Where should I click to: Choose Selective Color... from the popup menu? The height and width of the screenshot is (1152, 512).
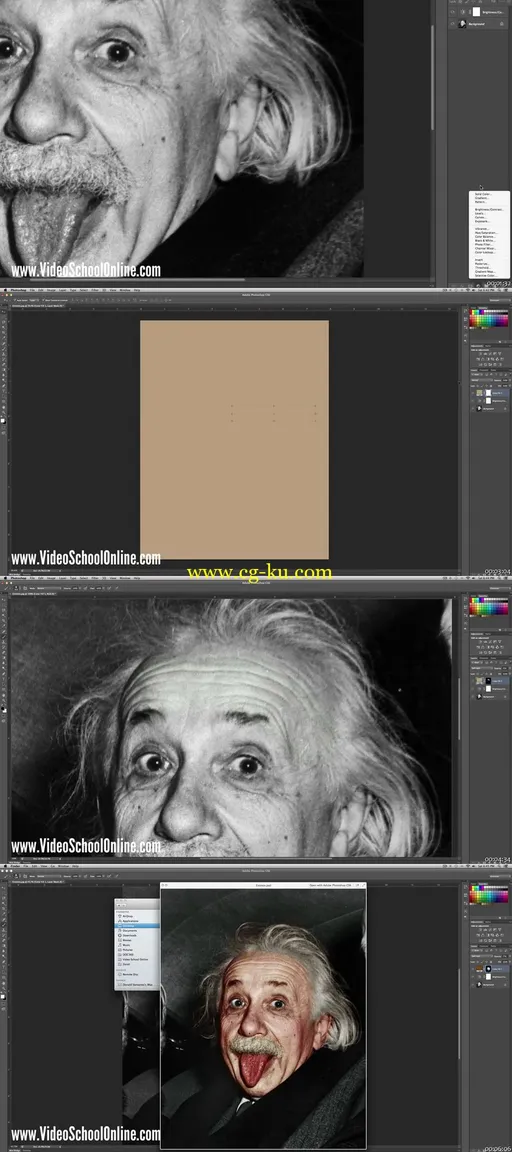pyautogui.click(x=486, y=276)
